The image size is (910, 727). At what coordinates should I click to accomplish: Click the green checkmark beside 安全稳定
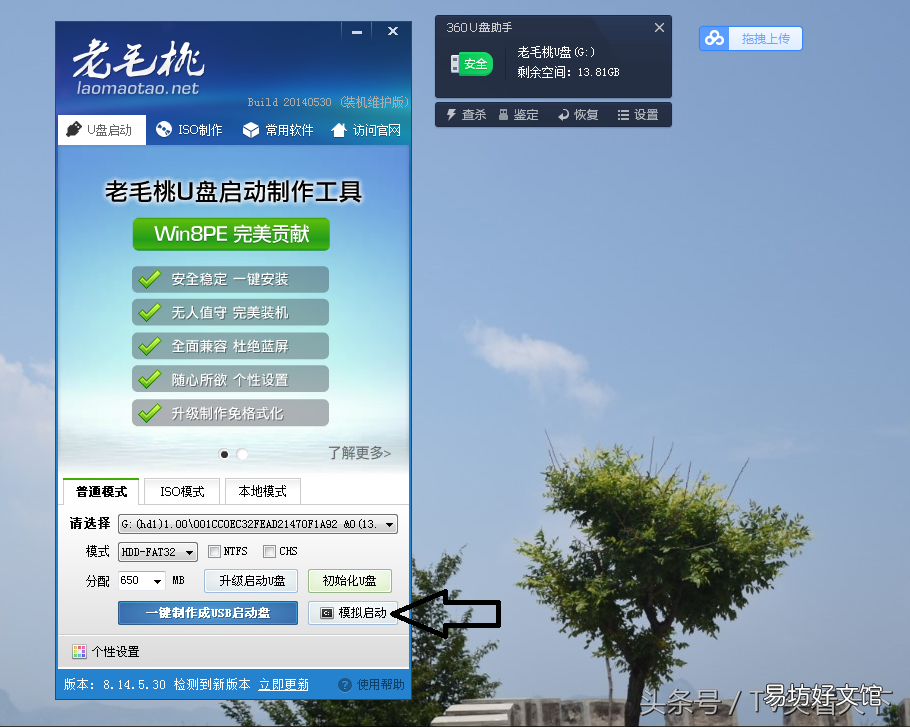click(150, 279)
